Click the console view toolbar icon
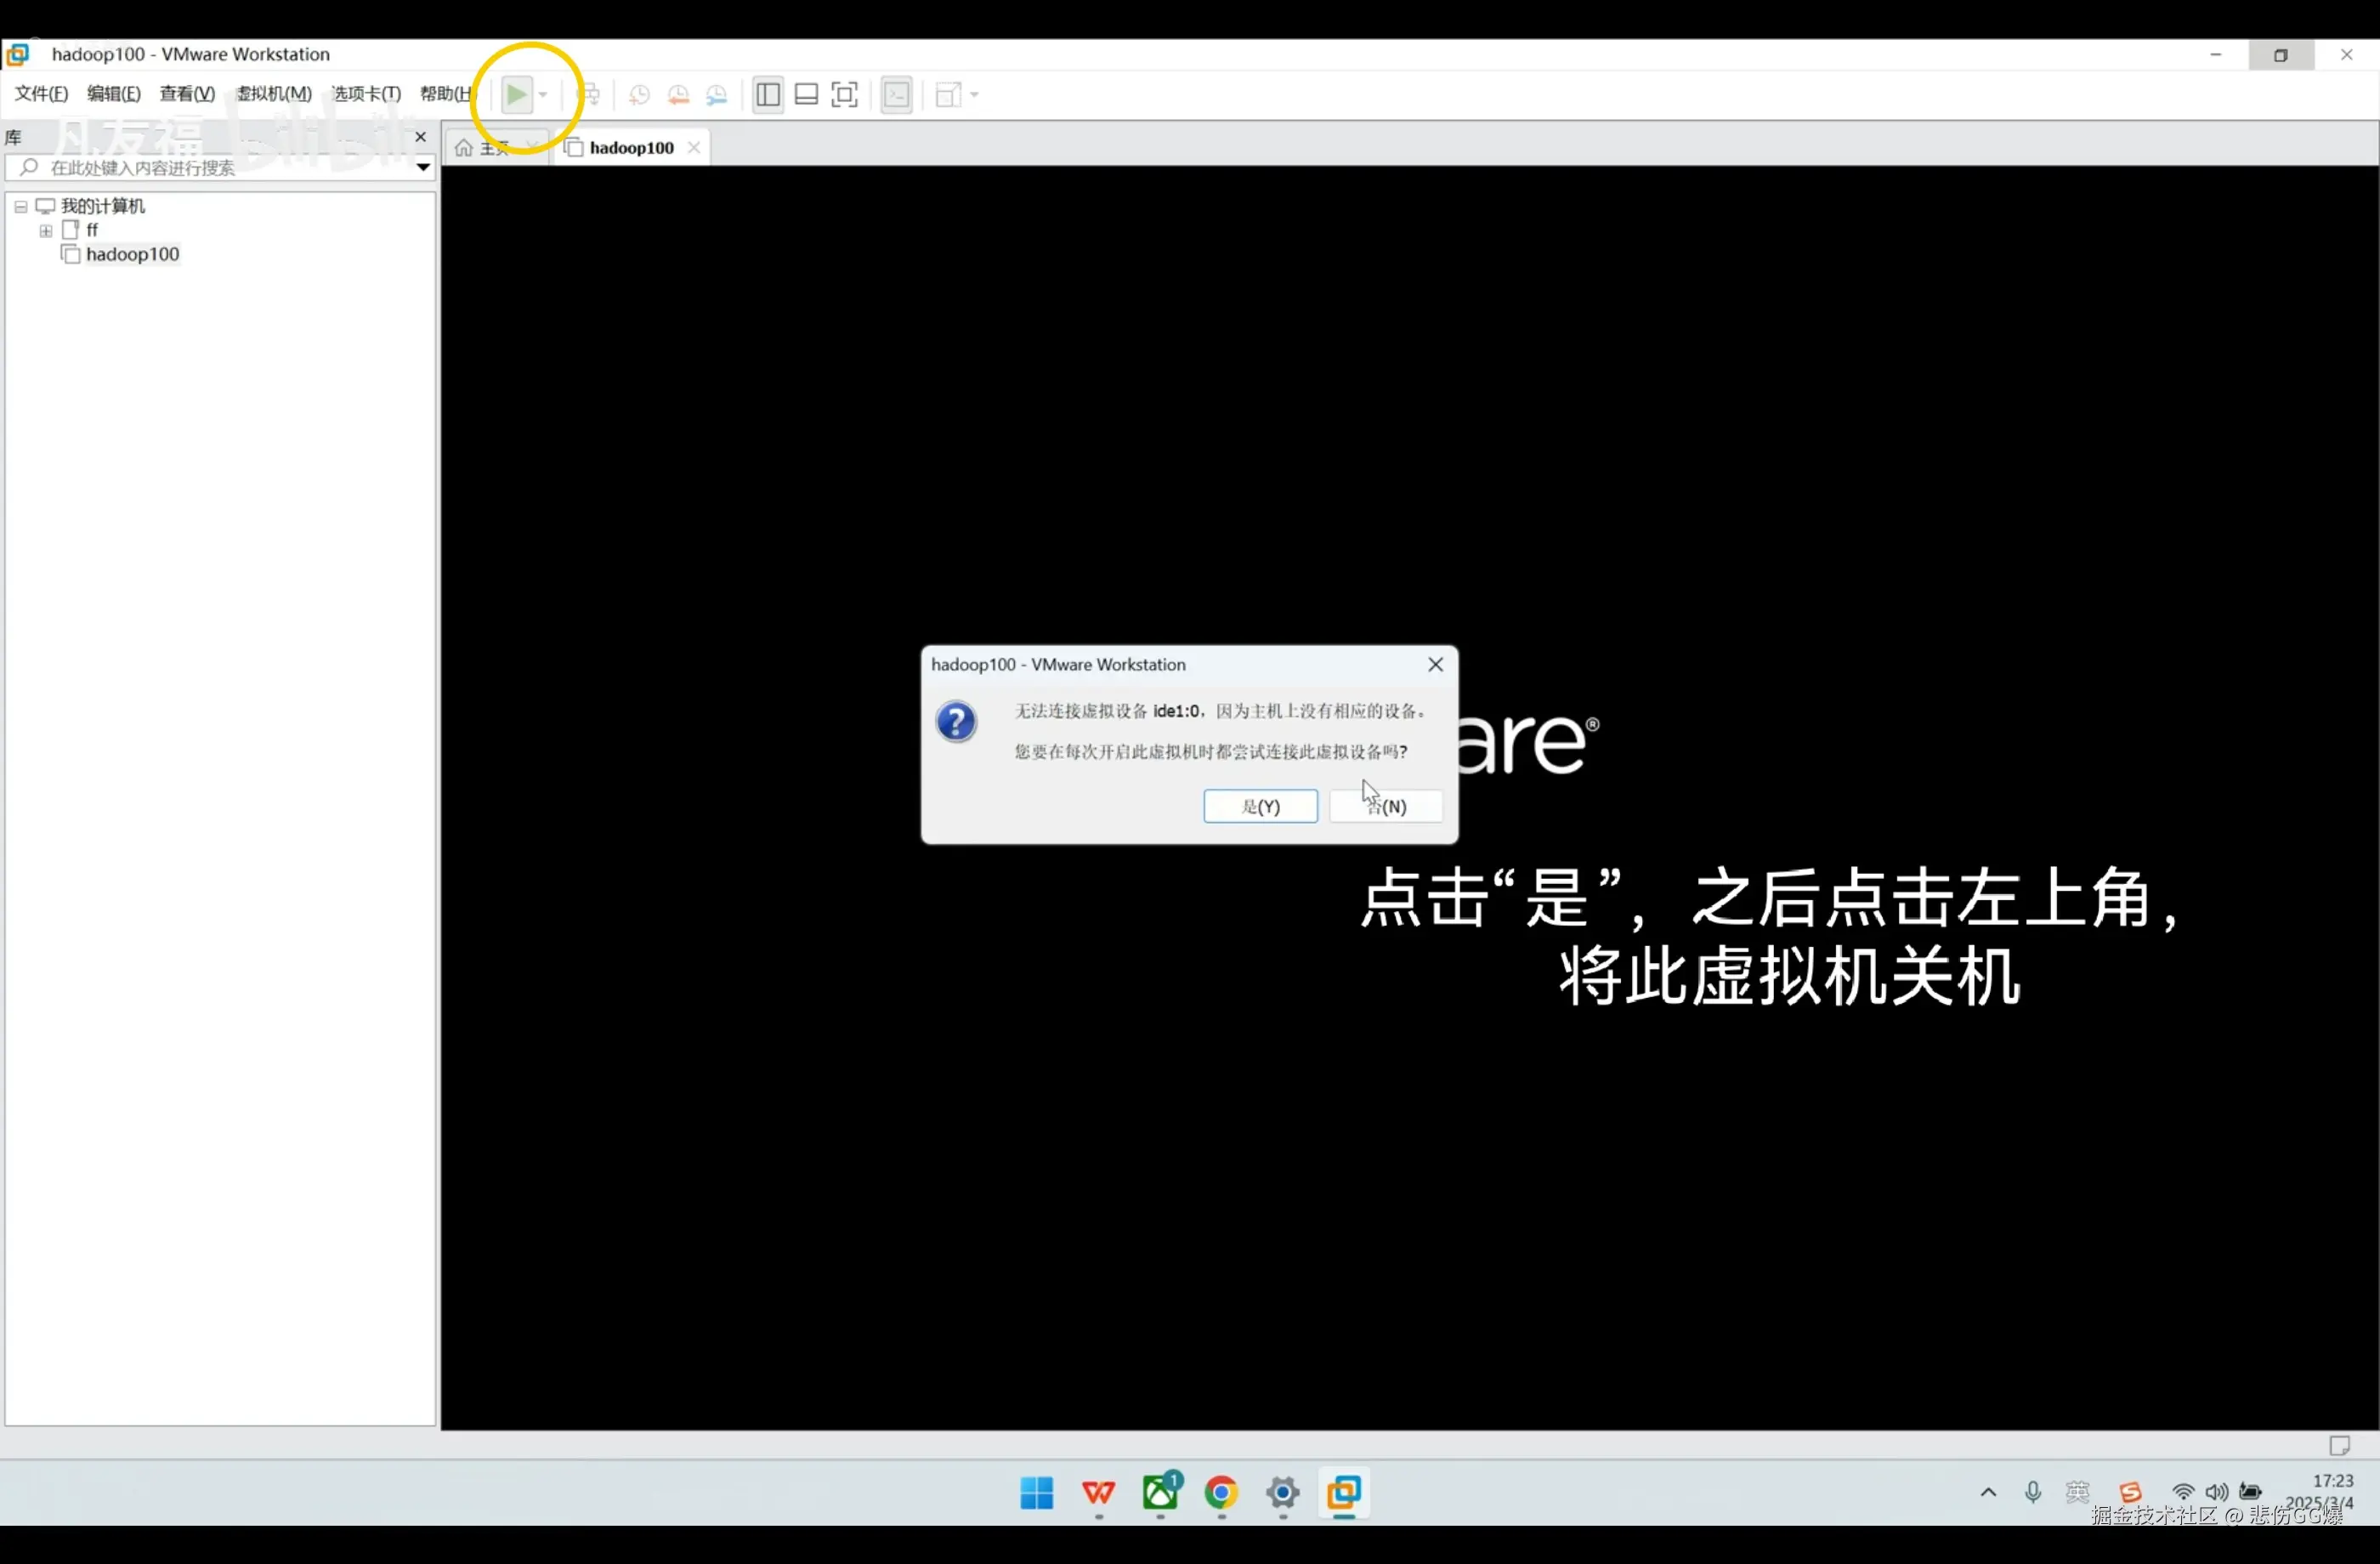The image size is (2380, 1564). tap(897, 95)
